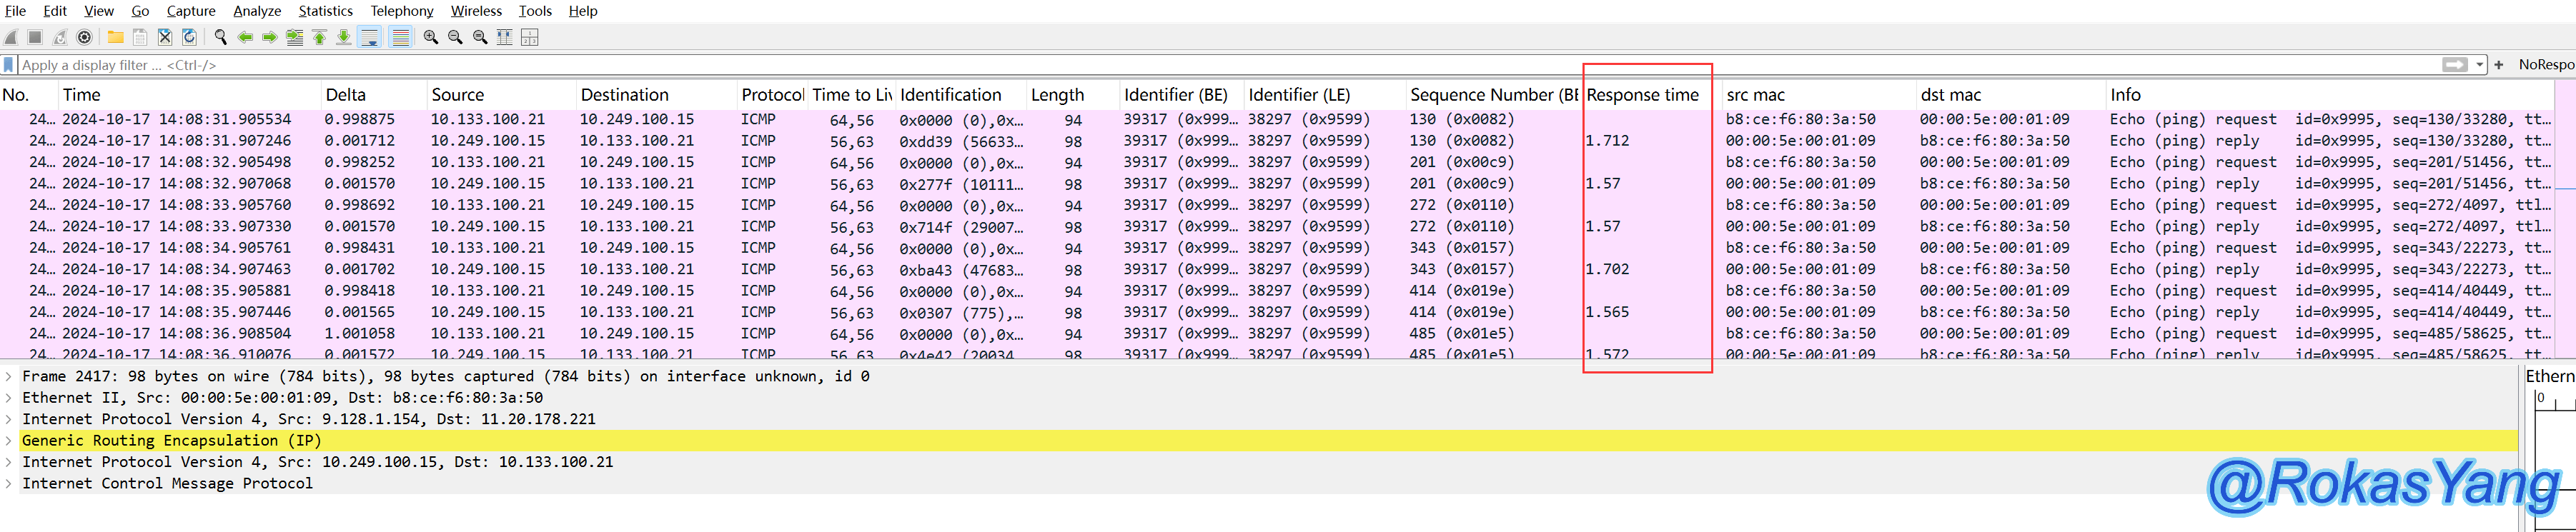Click the Zoom in magnifier icon
Image resolution: width=2576 pixels, height=532 pixels.
(x=430, y=37)
